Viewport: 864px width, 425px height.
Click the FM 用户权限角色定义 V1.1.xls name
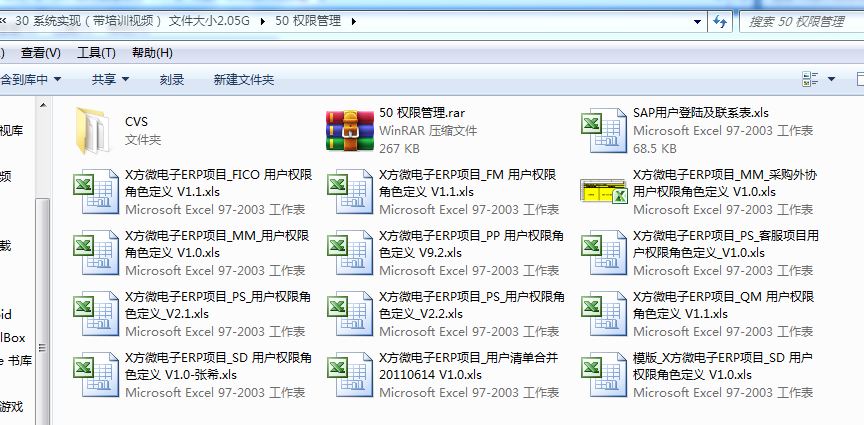[x=468, y=183]
